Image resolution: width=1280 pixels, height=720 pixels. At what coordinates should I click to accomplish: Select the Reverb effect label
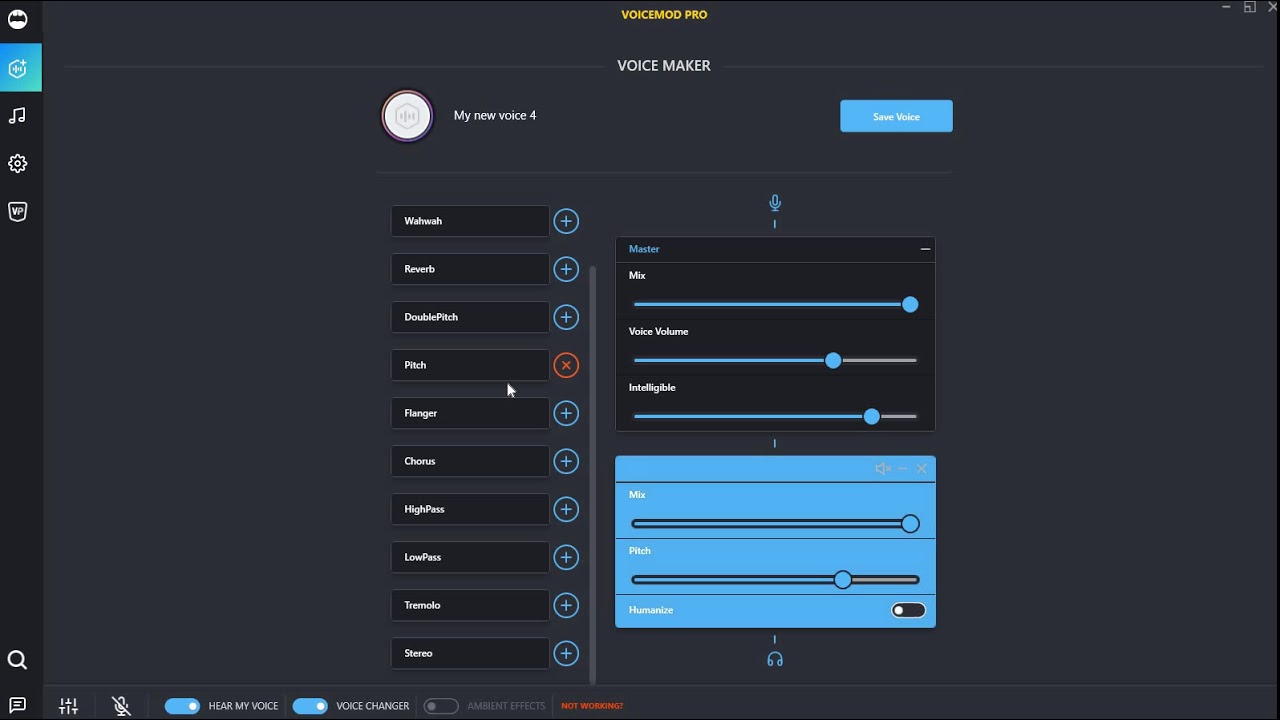pyautogui.click(x=470, y=269)
